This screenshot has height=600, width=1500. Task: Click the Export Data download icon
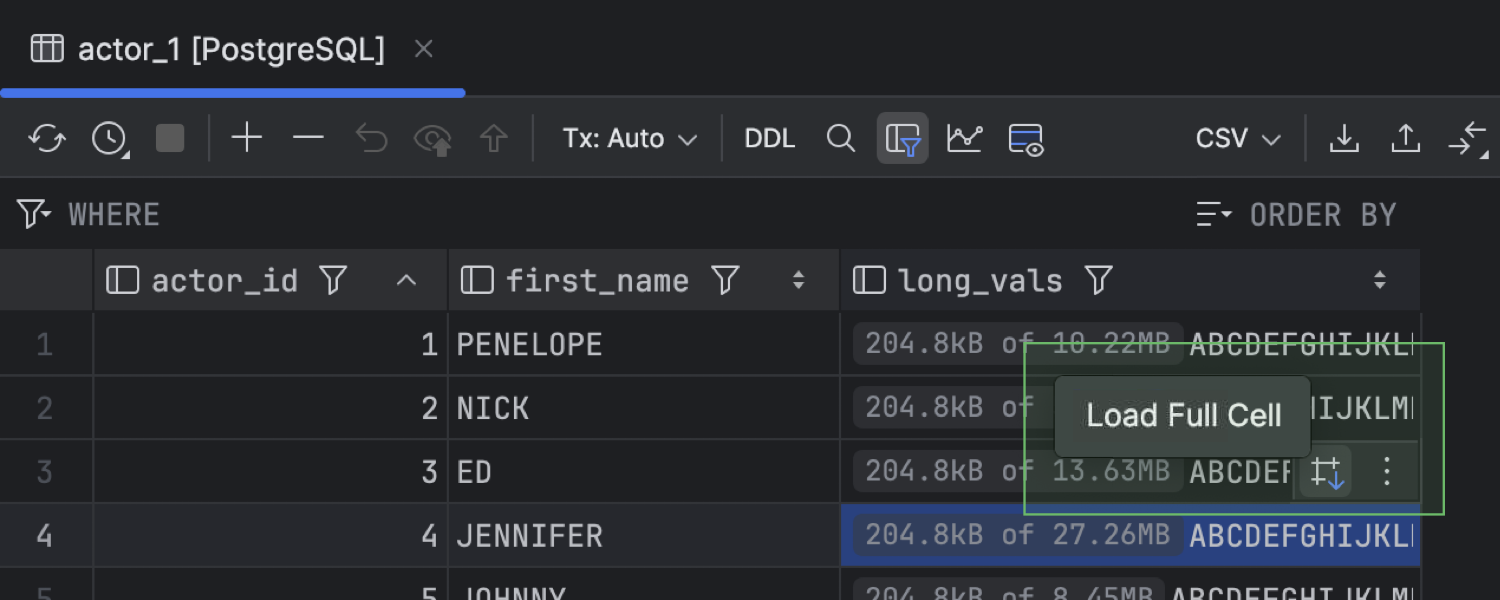1344,138
